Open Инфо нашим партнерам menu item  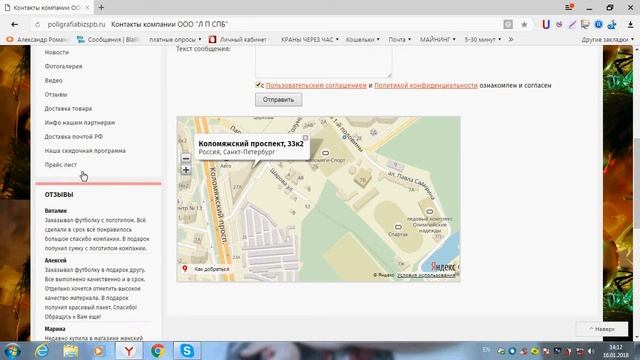tap(80, 122)
